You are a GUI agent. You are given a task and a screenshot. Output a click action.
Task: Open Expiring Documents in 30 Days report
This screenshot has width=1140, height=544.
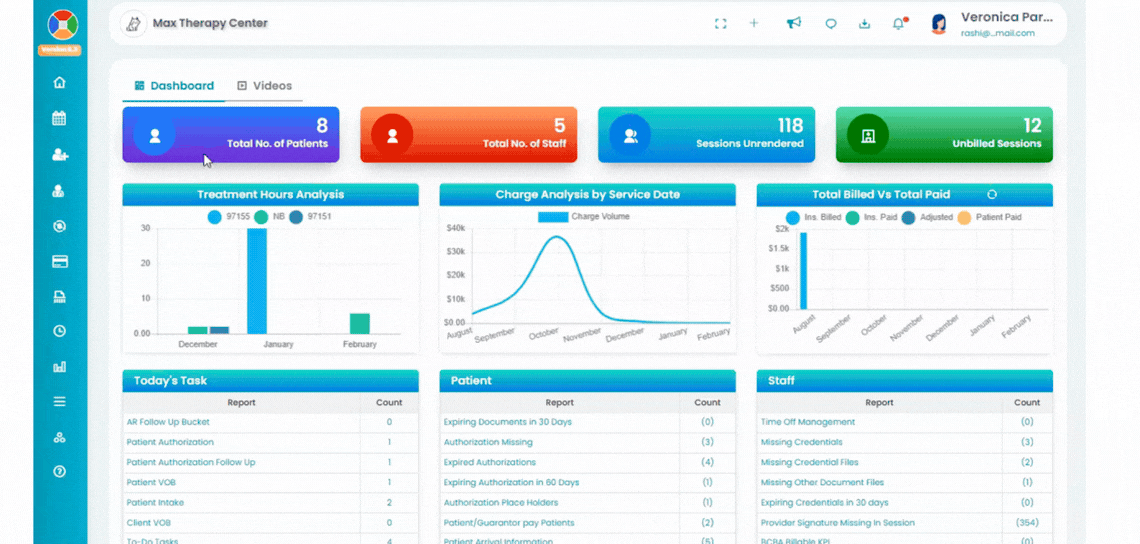pos(507,422)
